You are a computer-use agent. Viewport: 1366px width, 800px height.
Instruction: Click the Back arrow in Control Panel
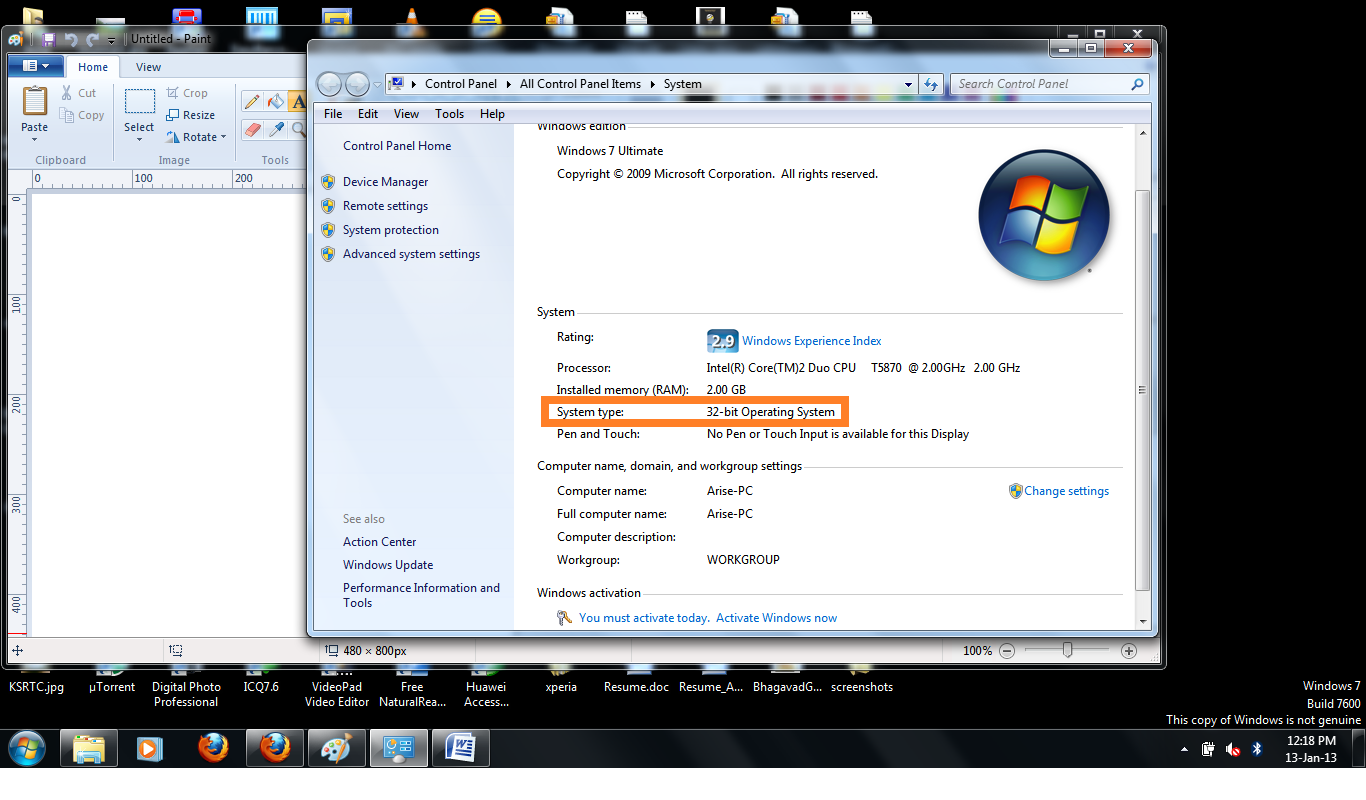pos(329,84)
